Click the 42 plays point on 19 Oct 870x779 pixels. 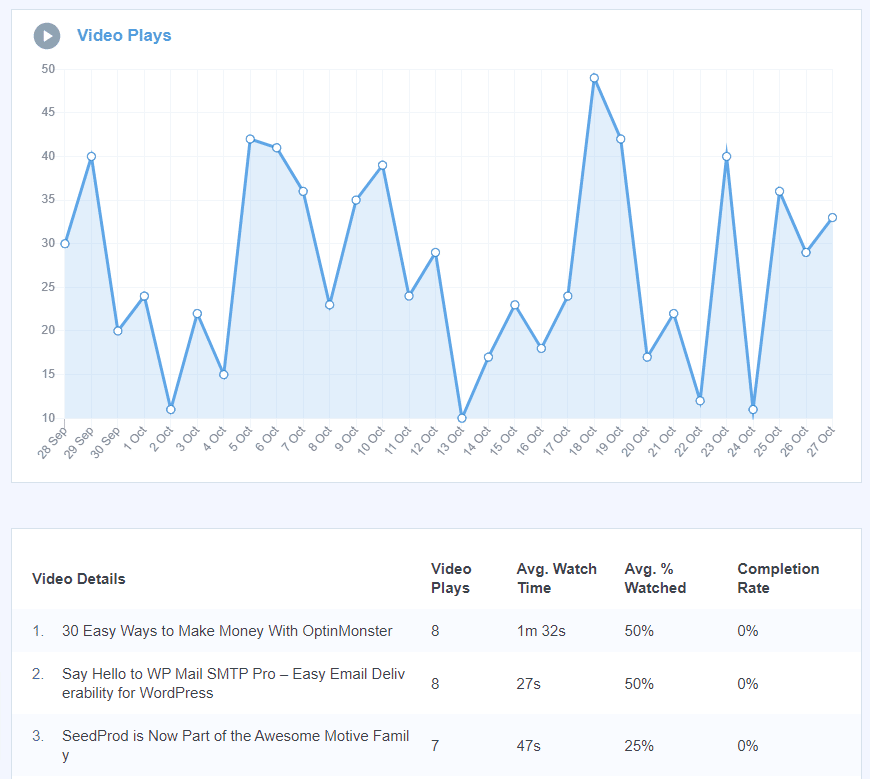click(x=620, y=137)
